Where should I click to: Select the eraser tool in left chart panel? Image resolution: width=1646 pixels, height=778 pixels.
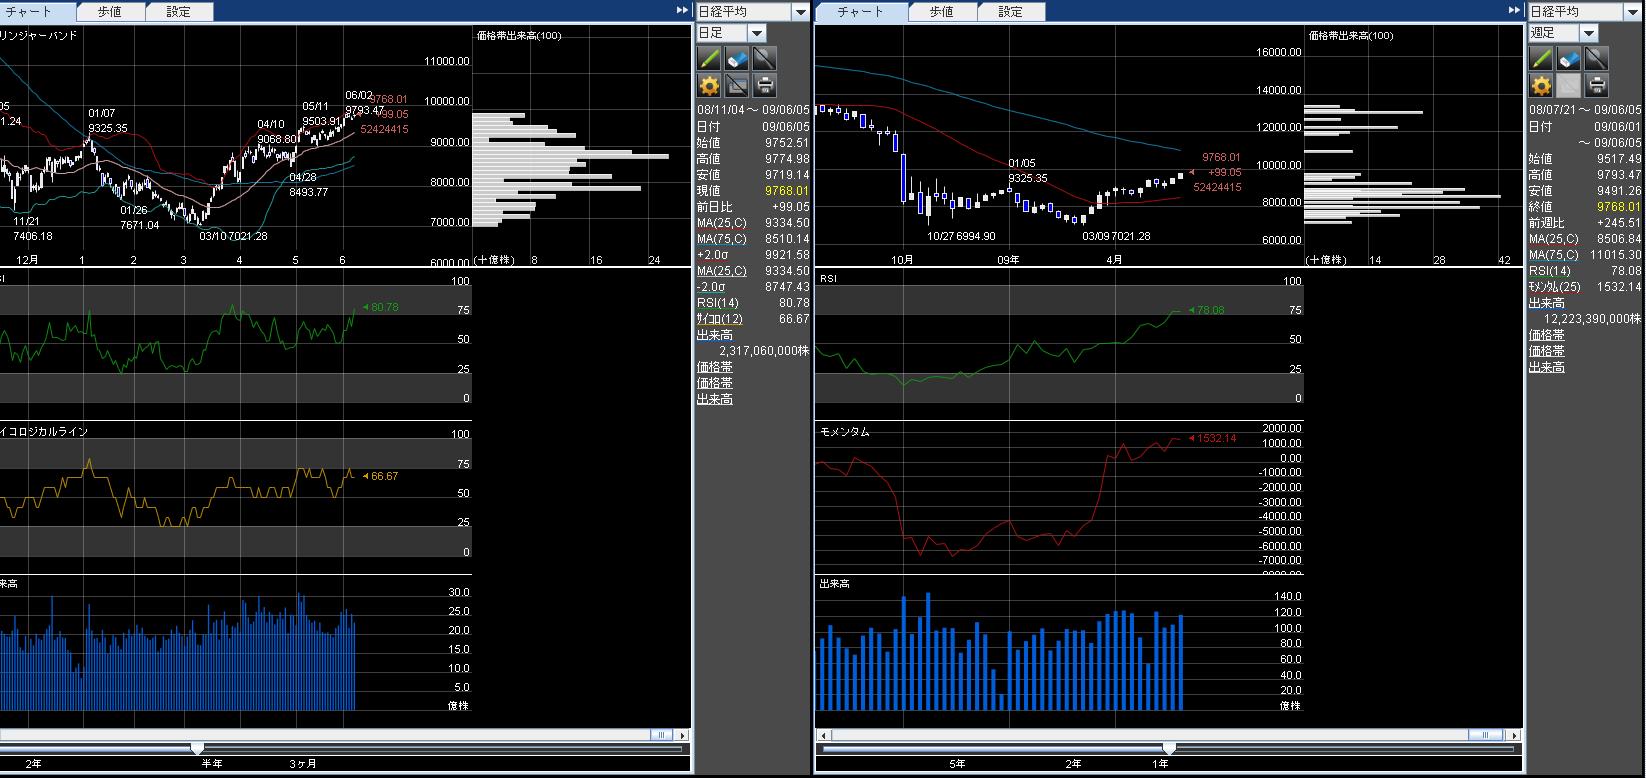click(737, 59)
